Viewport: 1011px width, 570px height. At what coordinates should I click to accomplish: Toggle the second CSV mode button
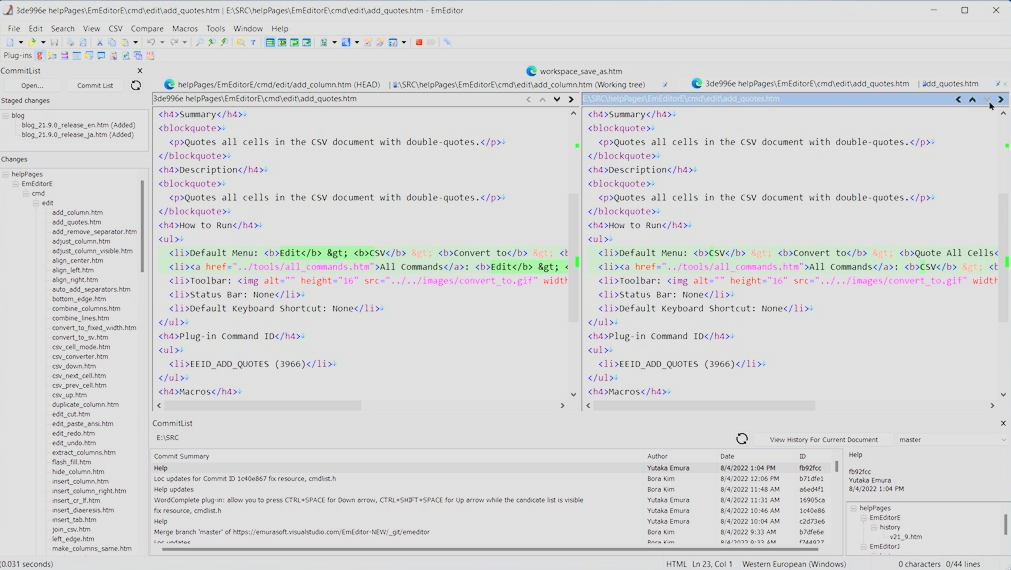pos(282,42)
